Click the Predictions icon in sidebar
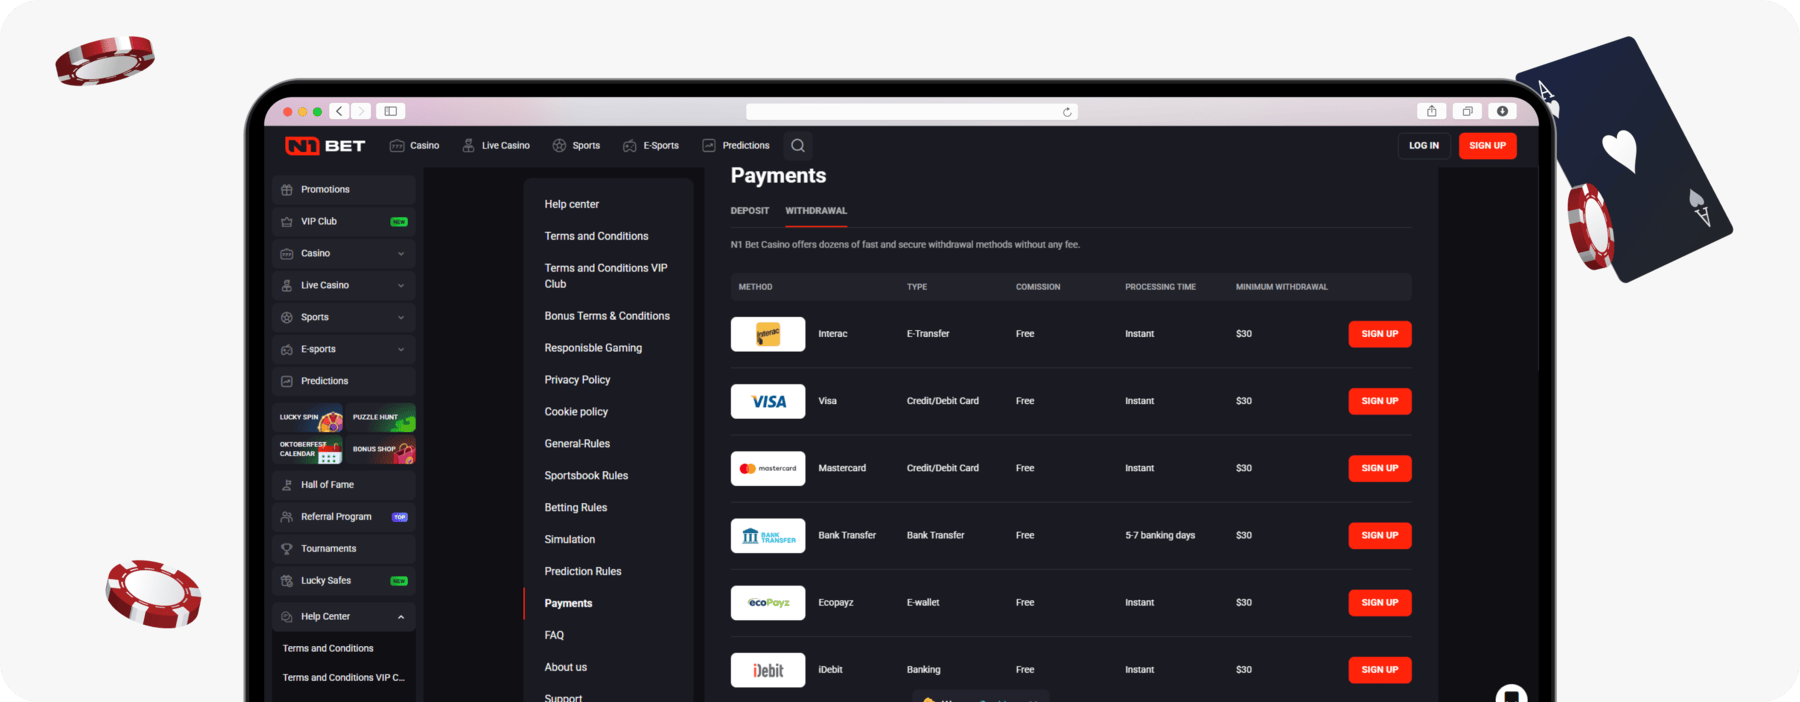This screenshot has width=1800, height=702. pyautogui.click(x=287, y=381)
